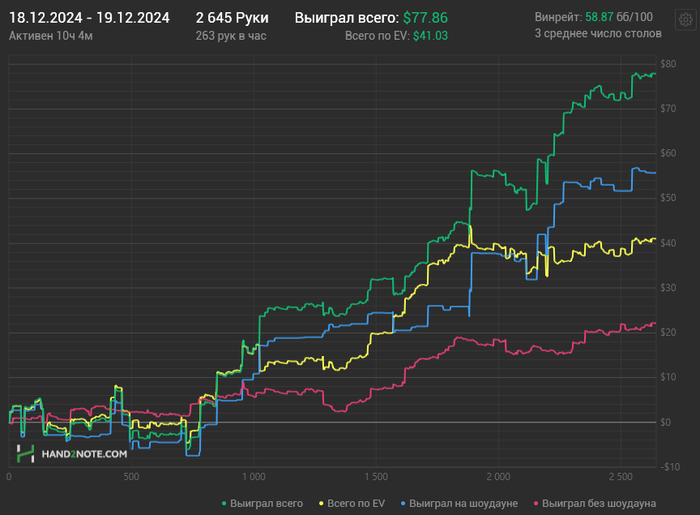Toggle the 'Всего по EV' legend series
Screen dimensions: 700x515
pyautogui.click(x=352, y=503)
